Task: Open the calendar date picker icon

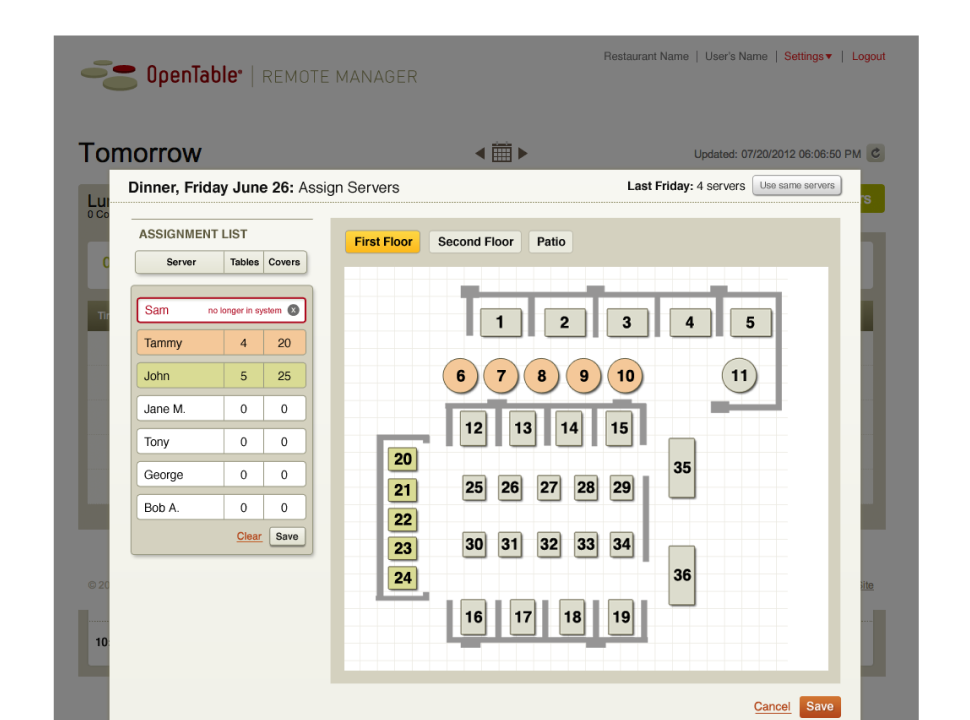Action: coord(502,153)
